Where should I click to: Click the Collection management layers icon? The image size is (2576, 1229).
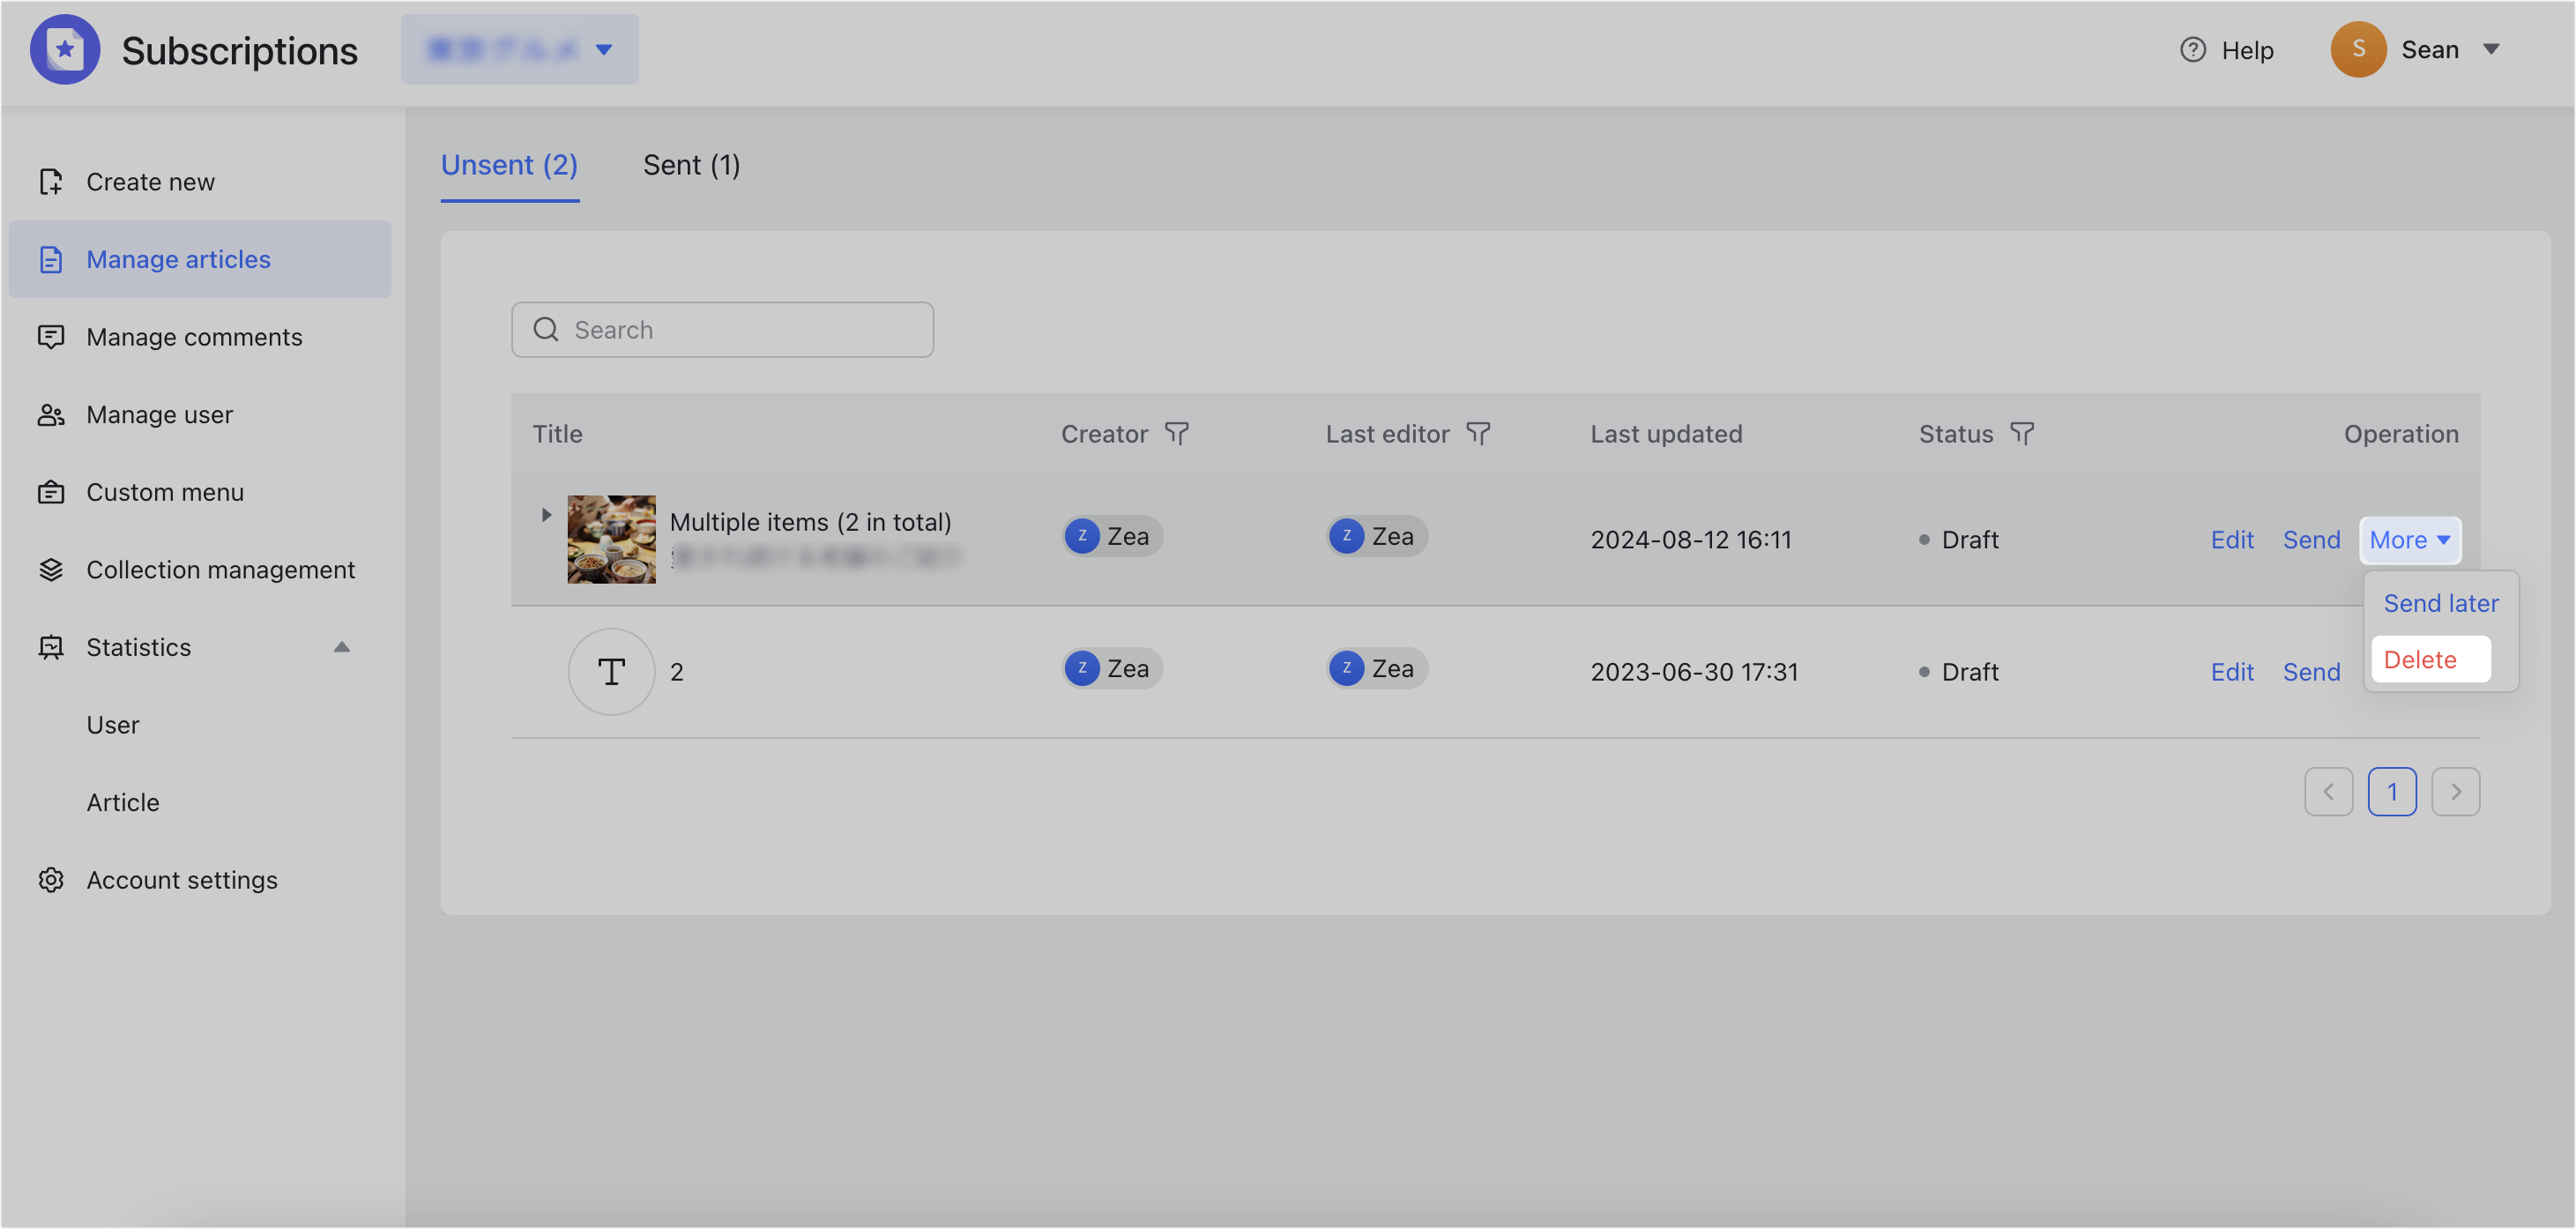51,569
